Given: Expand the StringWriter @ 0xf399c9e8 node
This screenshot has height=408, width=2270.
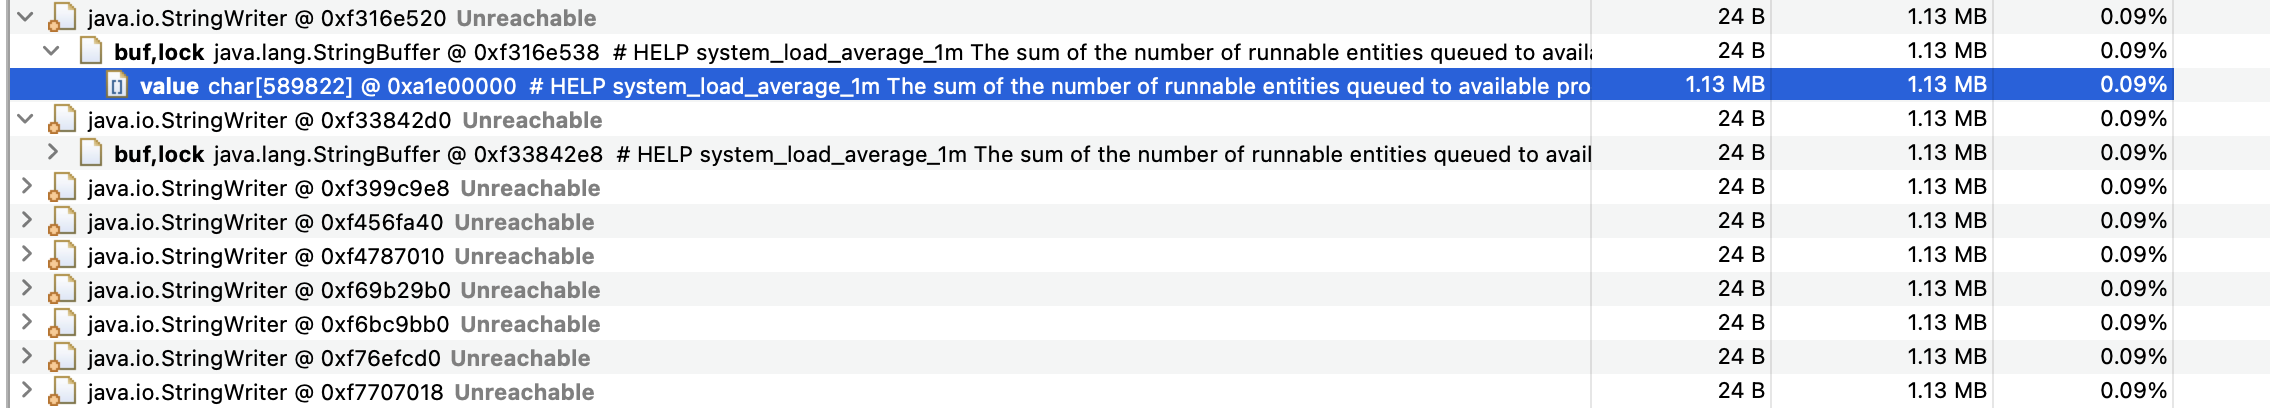Looking at the screenshot, I should [x=26, y=187].
